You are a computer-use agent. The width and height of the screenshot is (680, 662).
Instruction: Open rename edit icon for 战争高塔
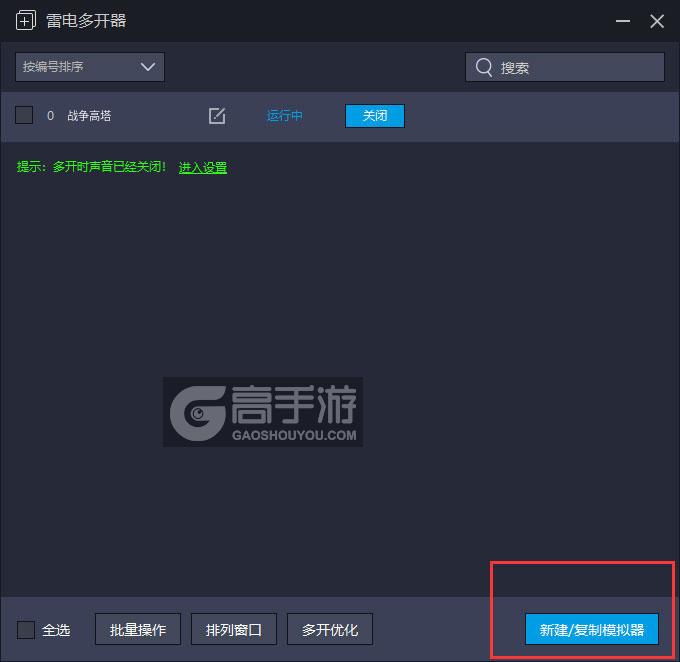click(x=217, y=116)
